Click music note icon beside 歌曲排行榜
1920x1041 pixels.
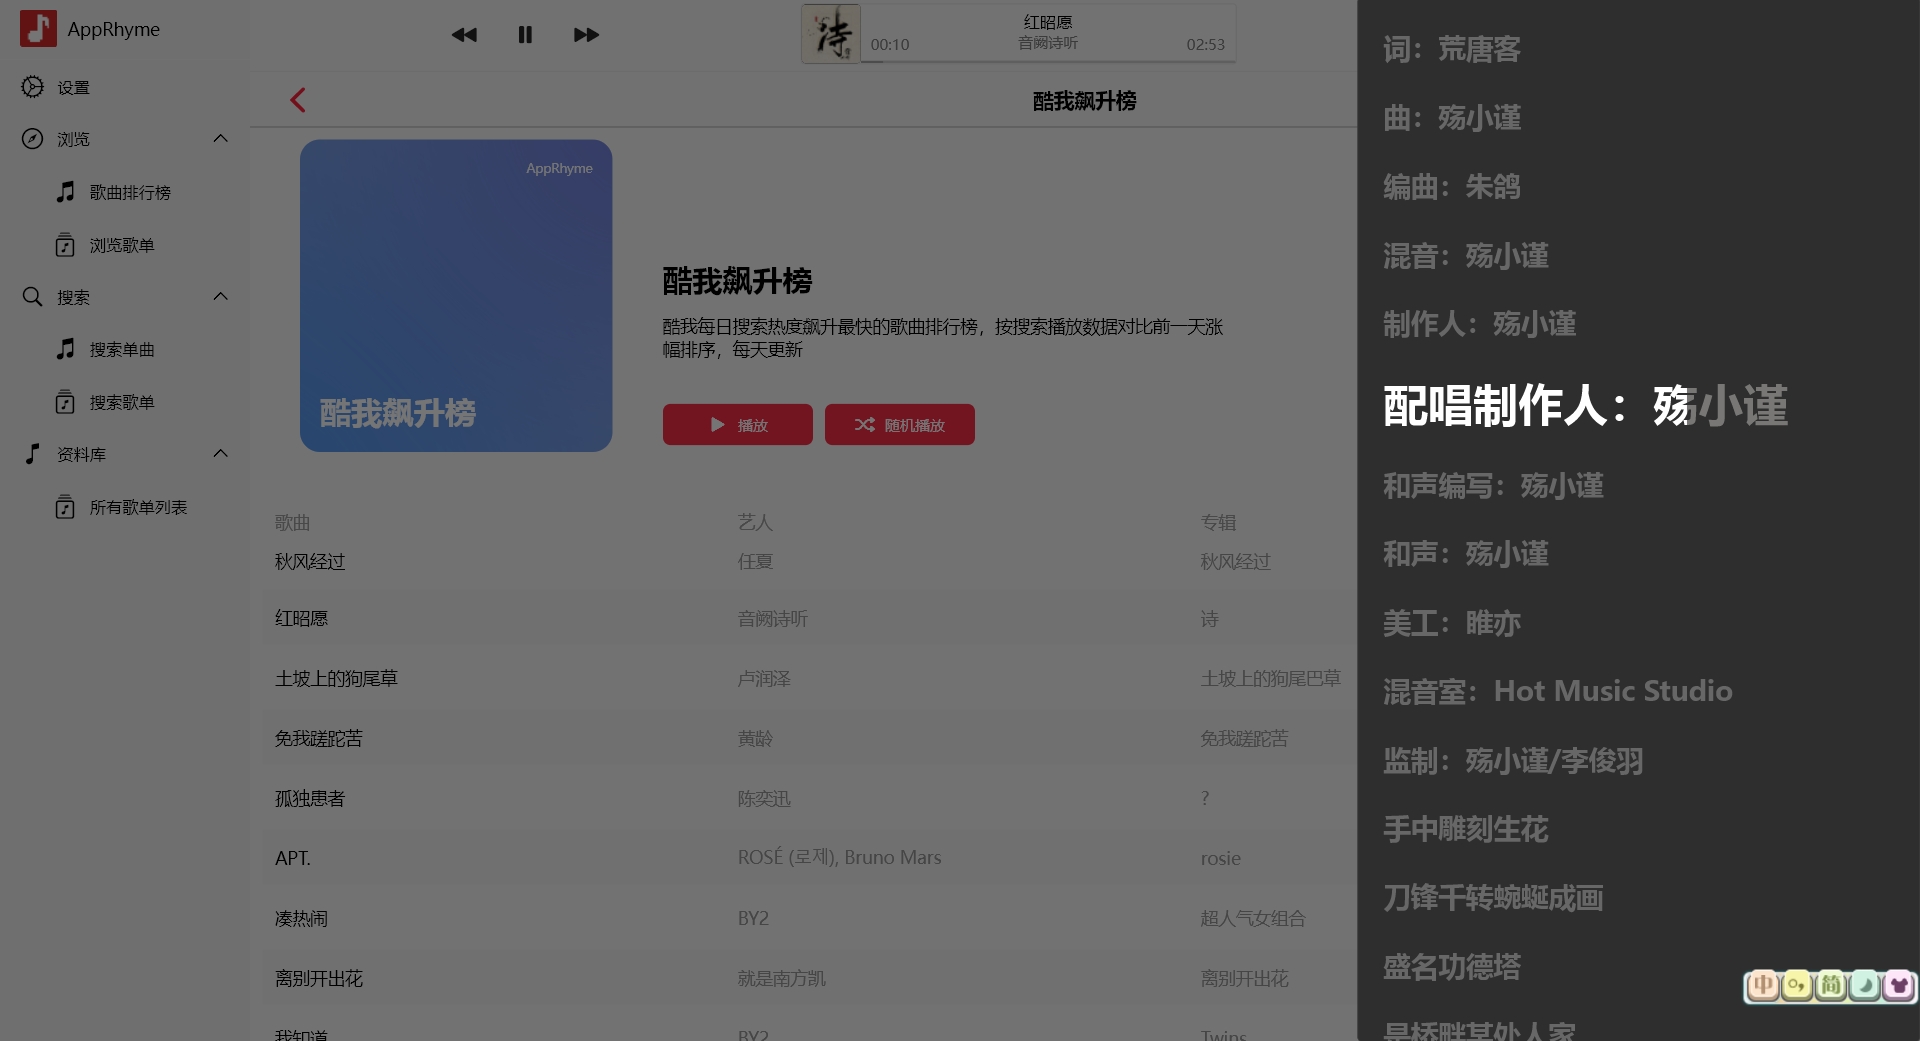click(65, 192)
